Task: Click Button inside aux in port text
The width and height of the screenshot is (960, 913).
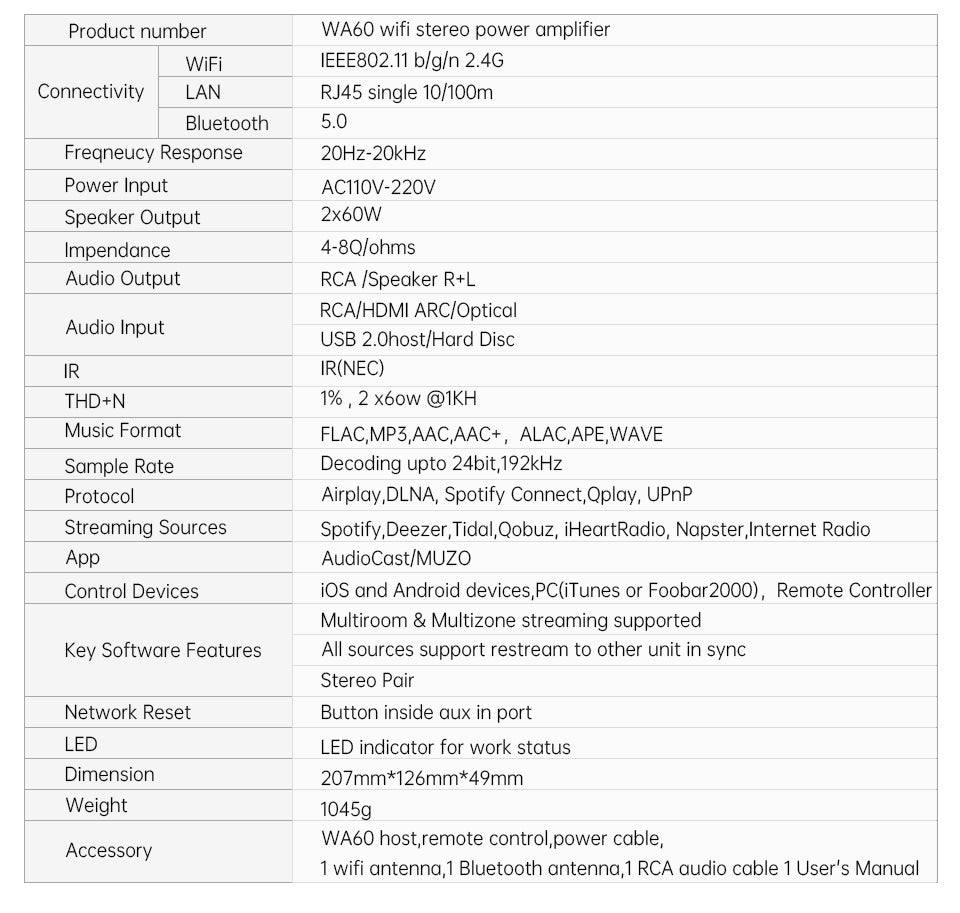Action: [426, 713]
